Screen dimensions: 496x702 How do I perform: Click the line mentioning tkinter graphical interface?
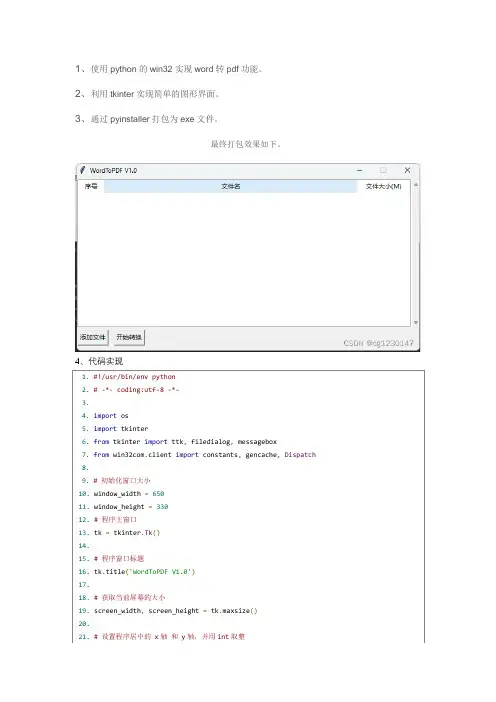coord(147,94)
